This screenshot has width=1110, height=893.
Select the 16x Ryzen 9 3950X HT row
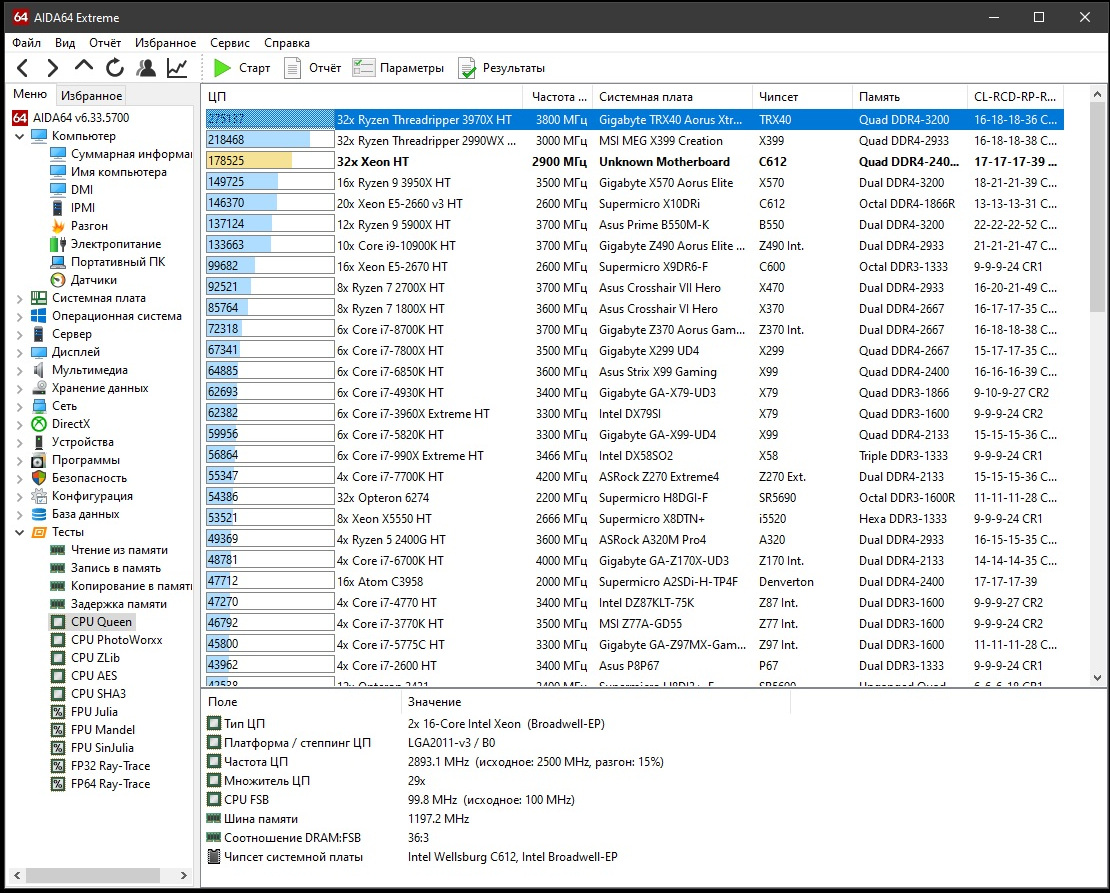tap(634, 183)
